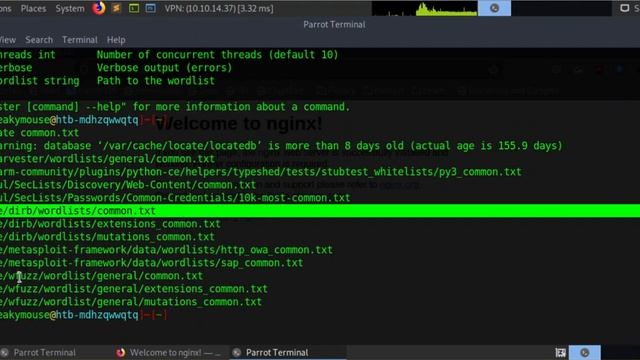This screenshot has width=640, height=360.
Task: Click the py3_common.txt path line
Action: [x=261, y=172]
